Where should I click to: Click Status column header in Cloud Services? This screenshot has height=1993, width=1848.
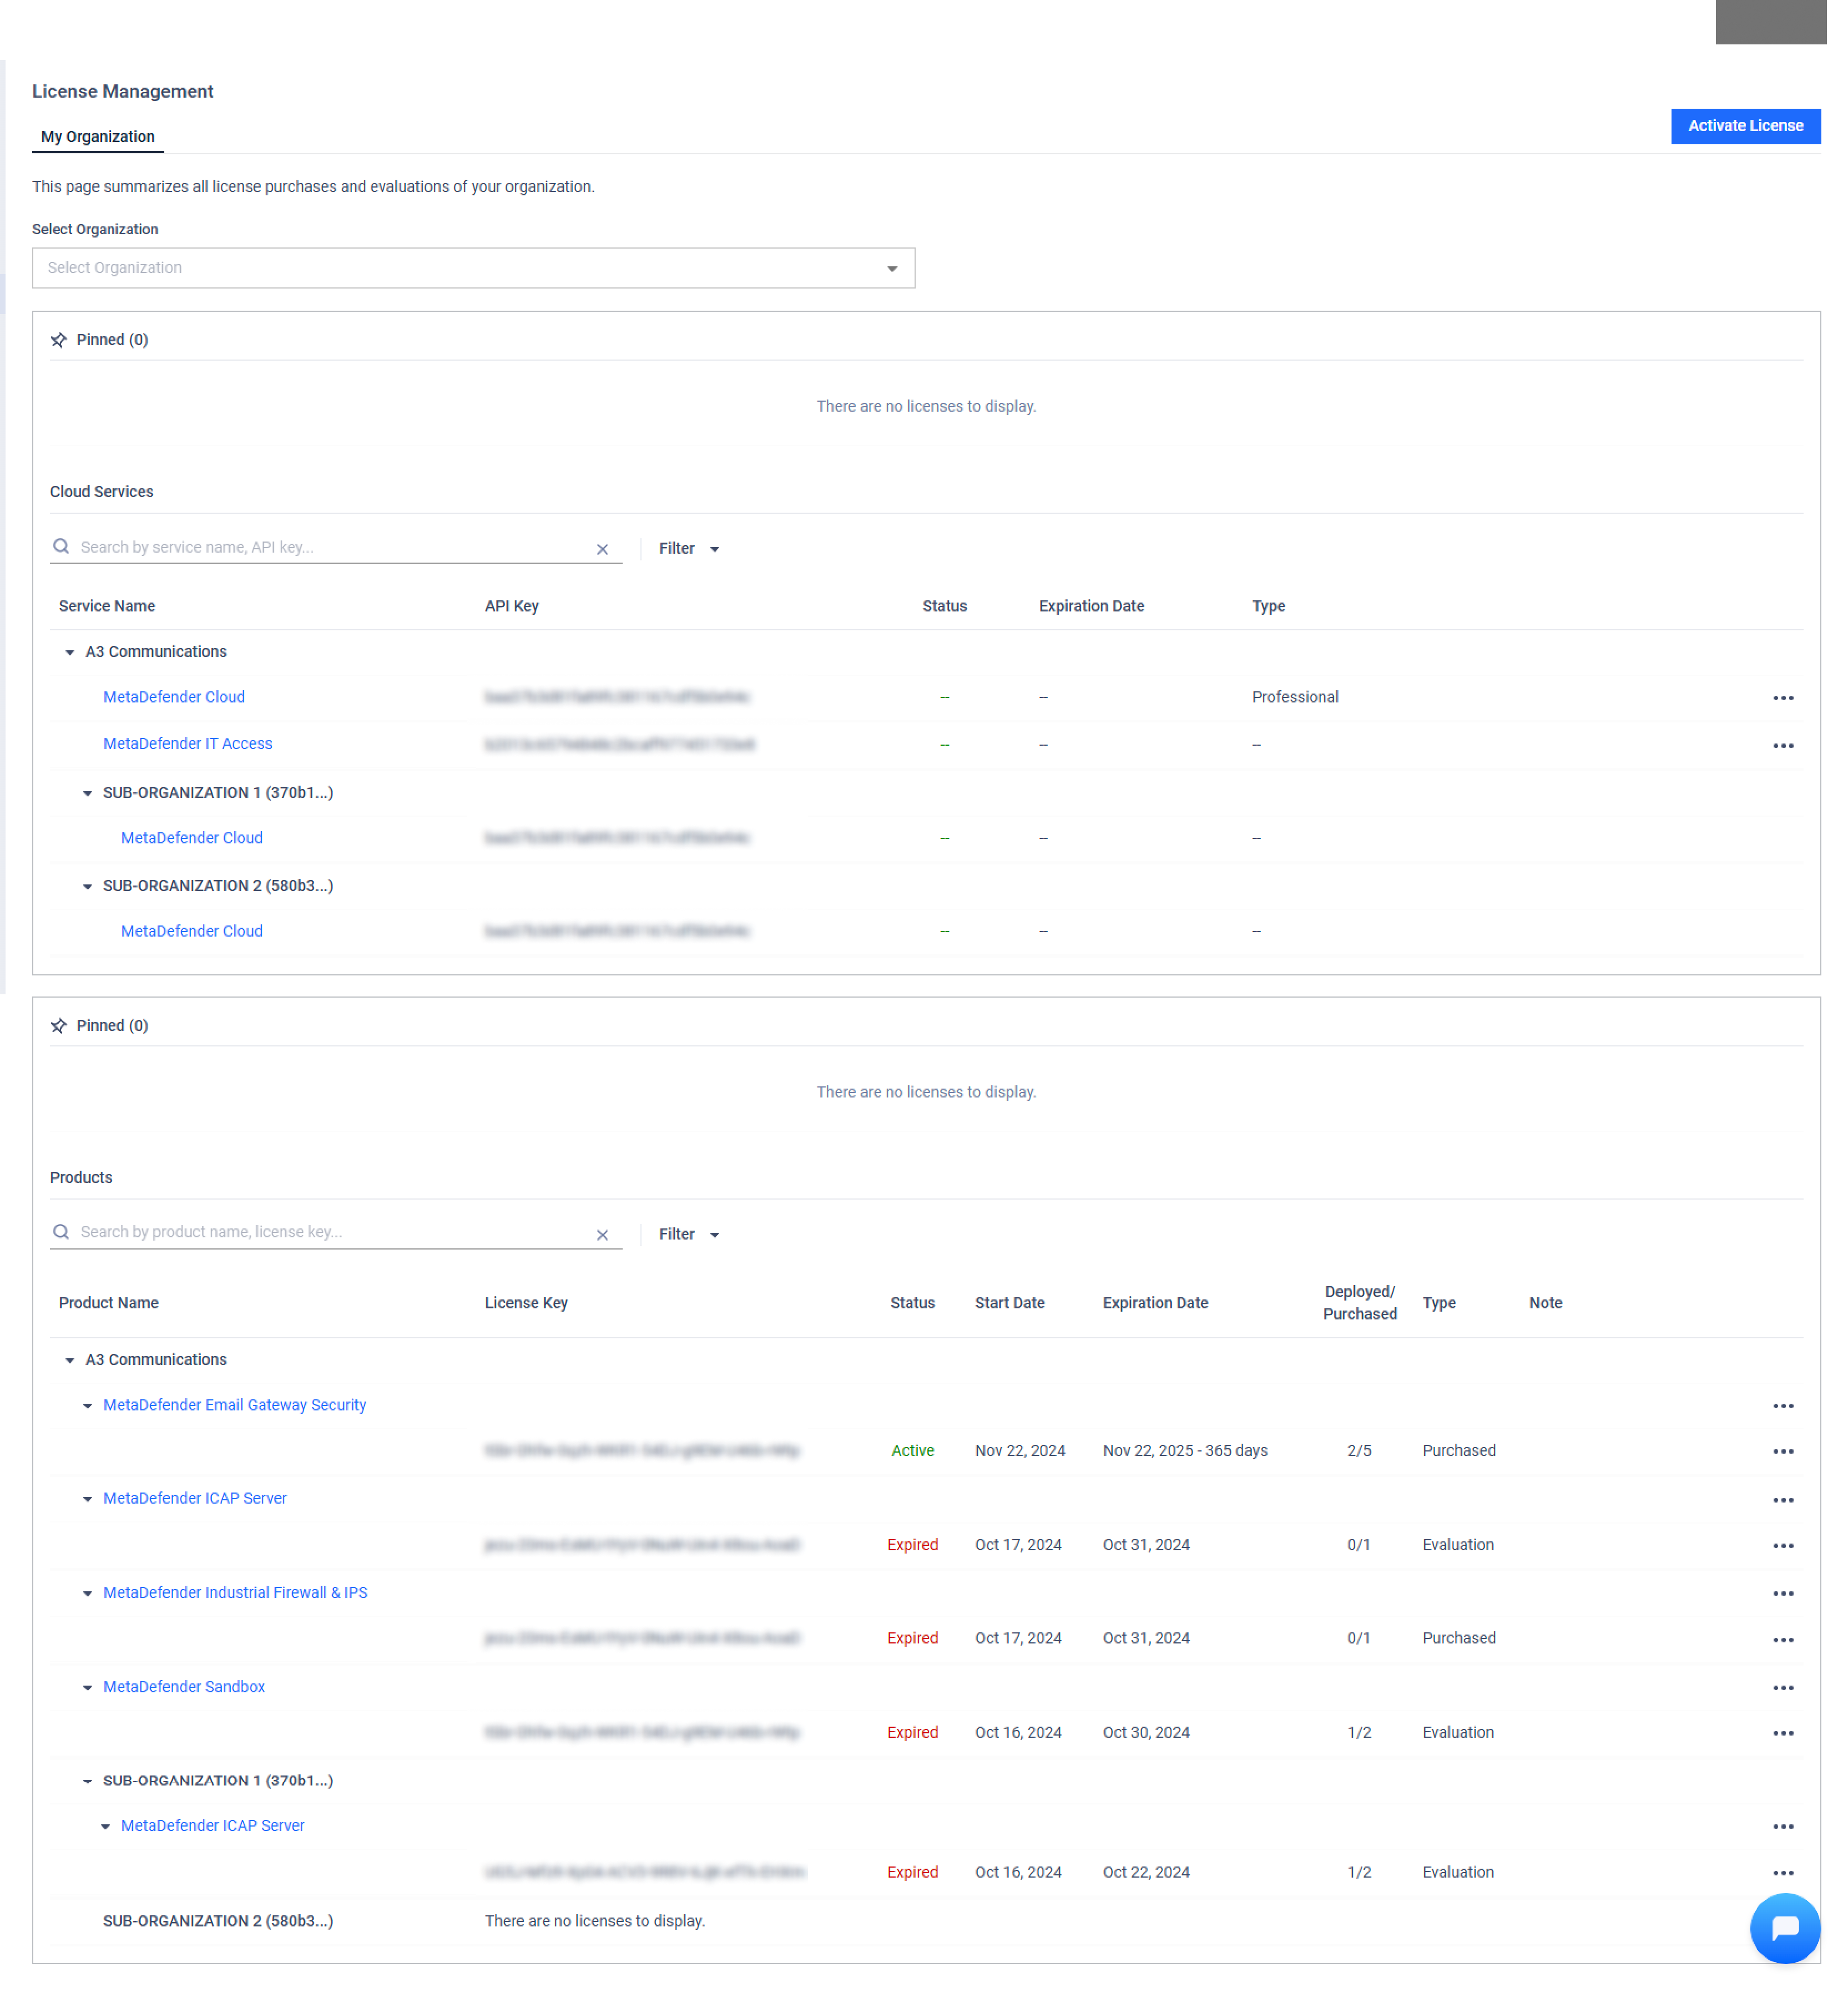(944, 606)
